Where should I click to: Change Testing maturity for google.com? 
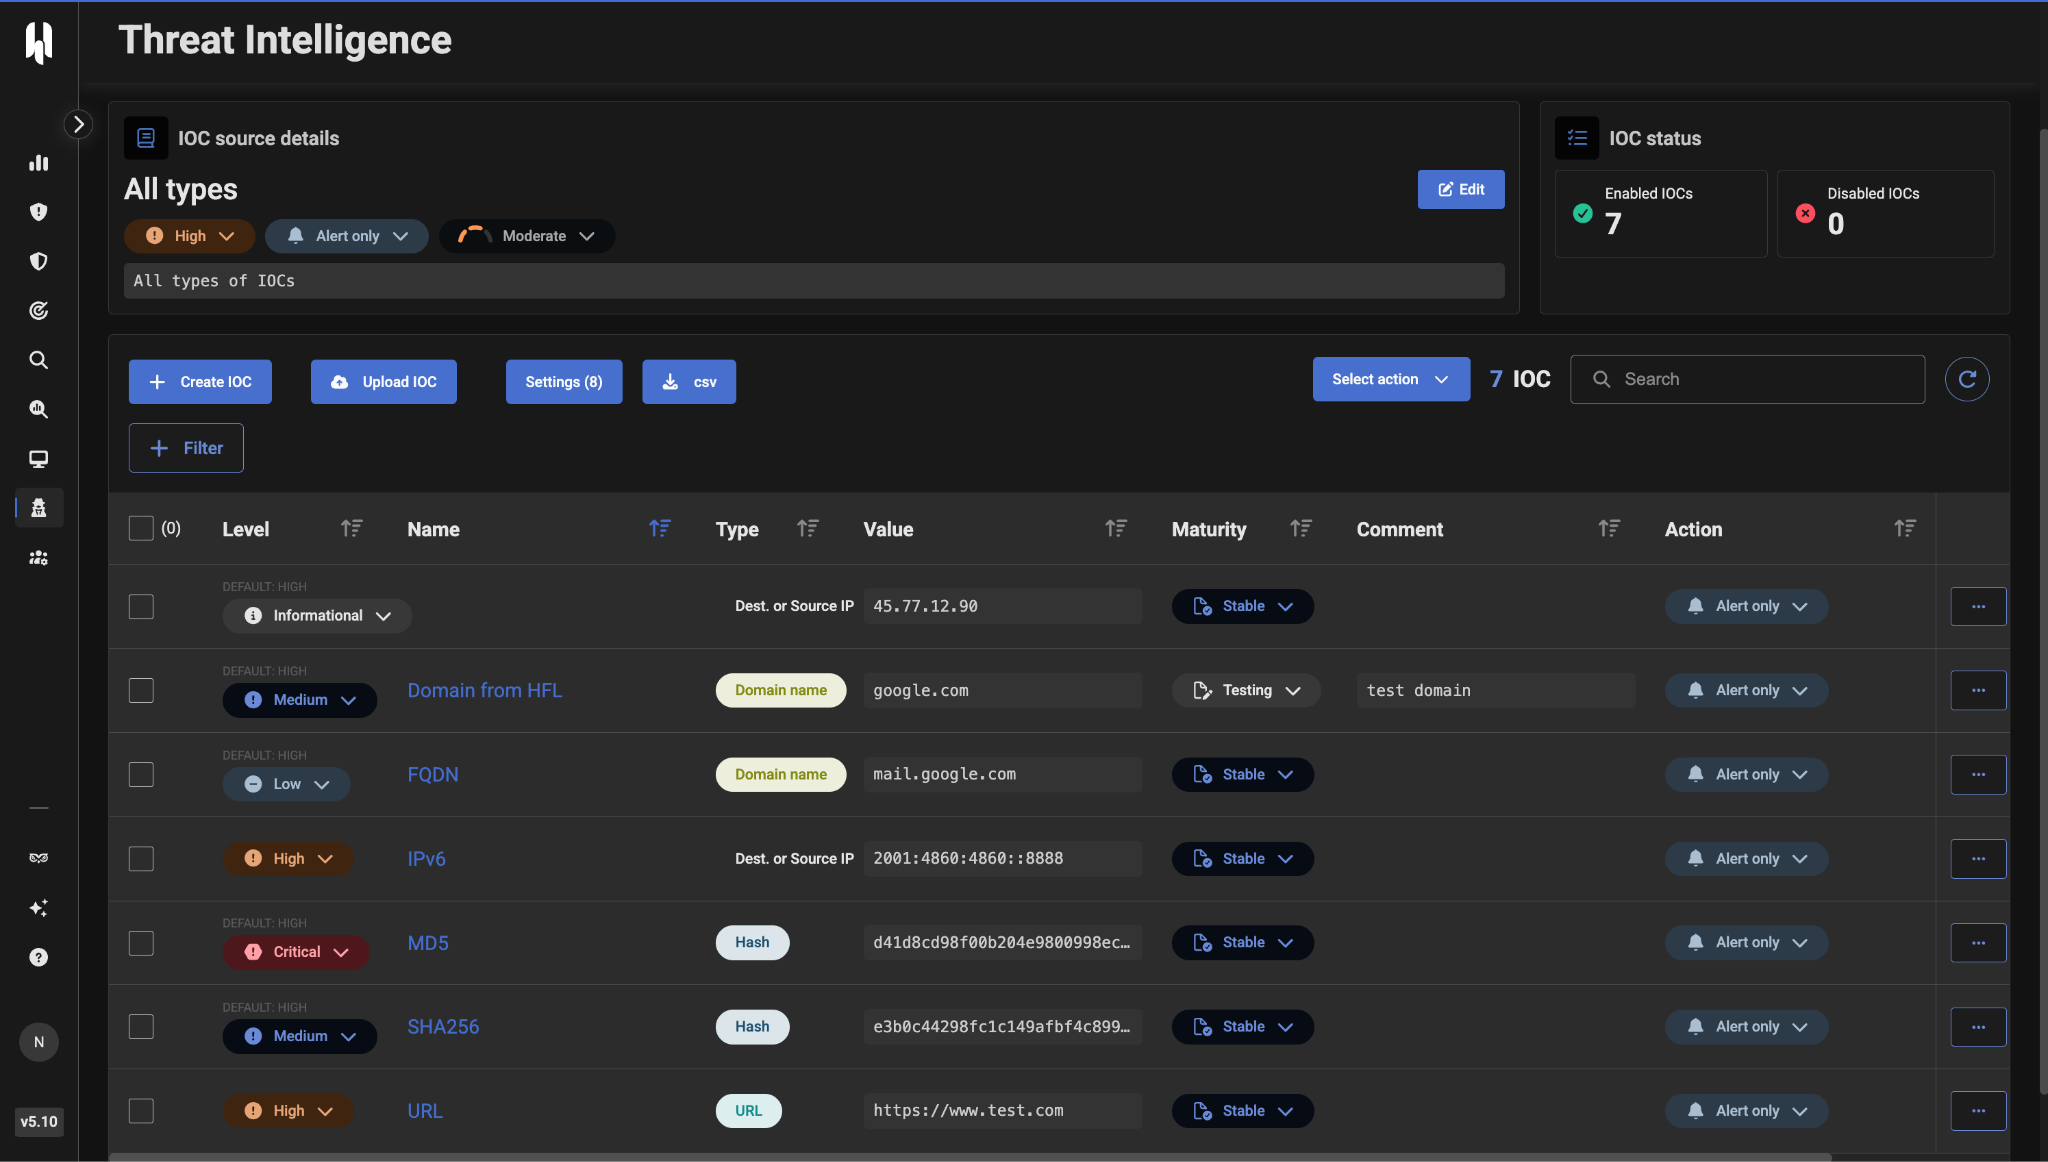coord(1246,690)
